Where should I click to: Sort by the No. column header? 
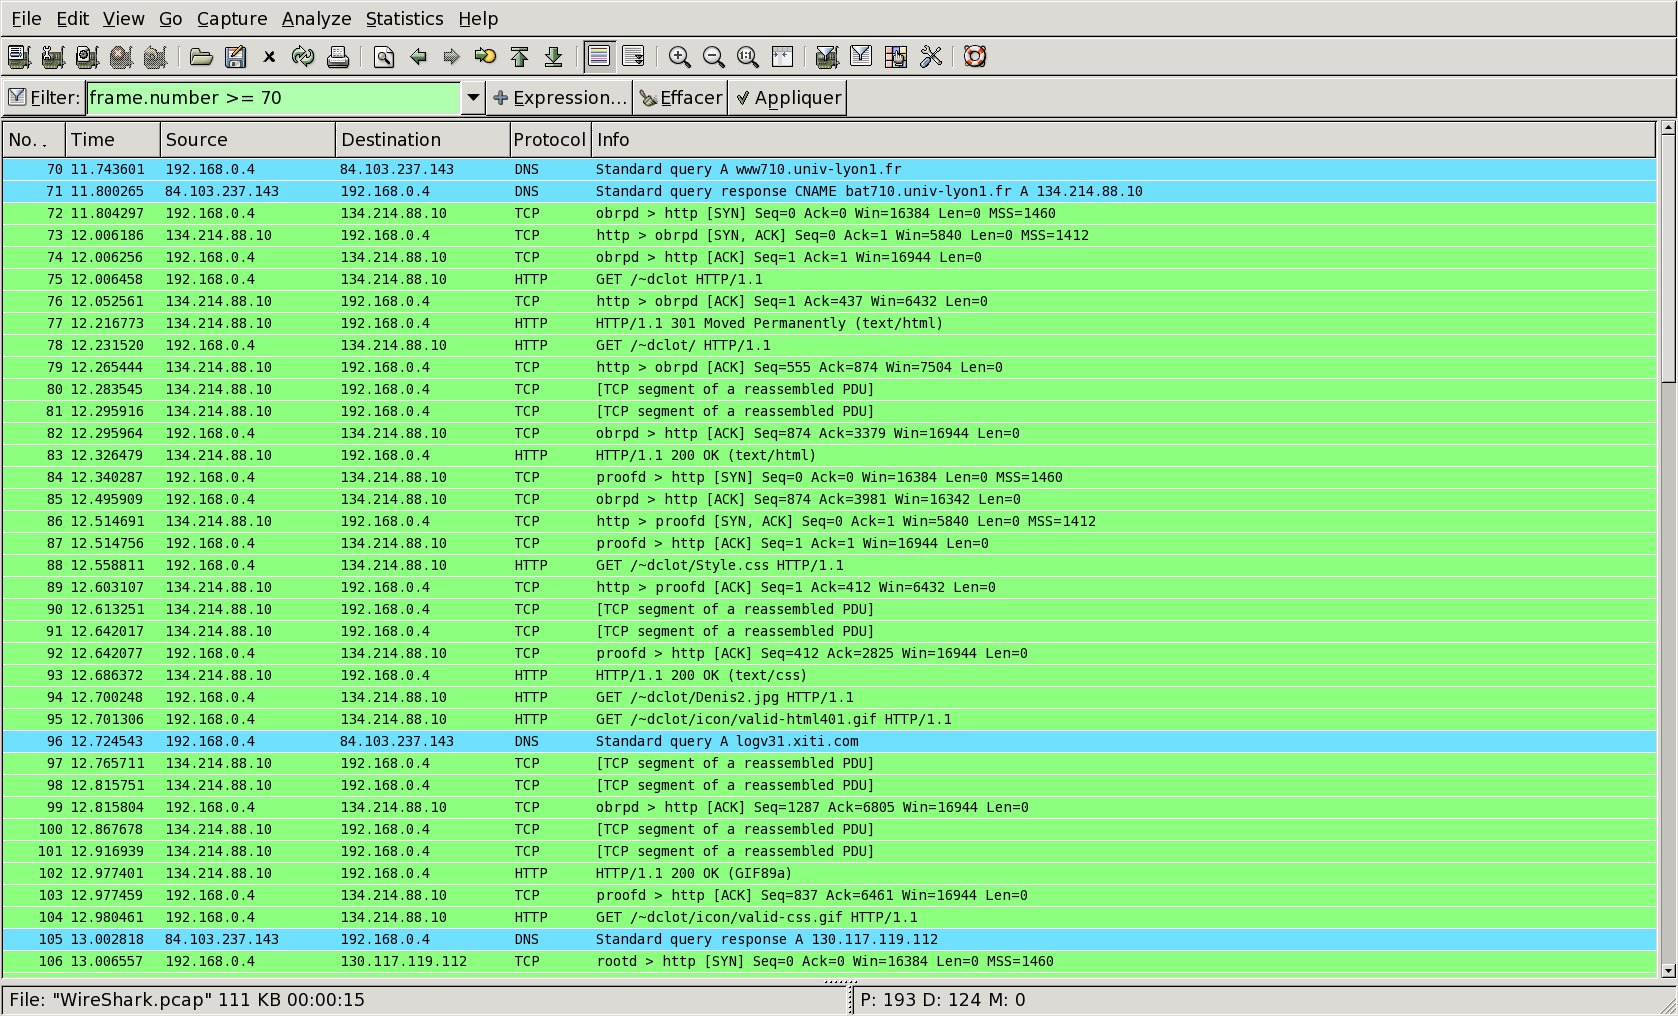(x=34, y=140)
